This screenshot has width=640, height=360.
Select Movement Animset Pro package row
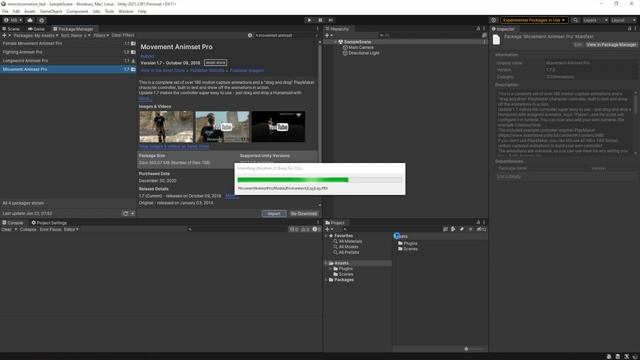click(x=68, y=69)
